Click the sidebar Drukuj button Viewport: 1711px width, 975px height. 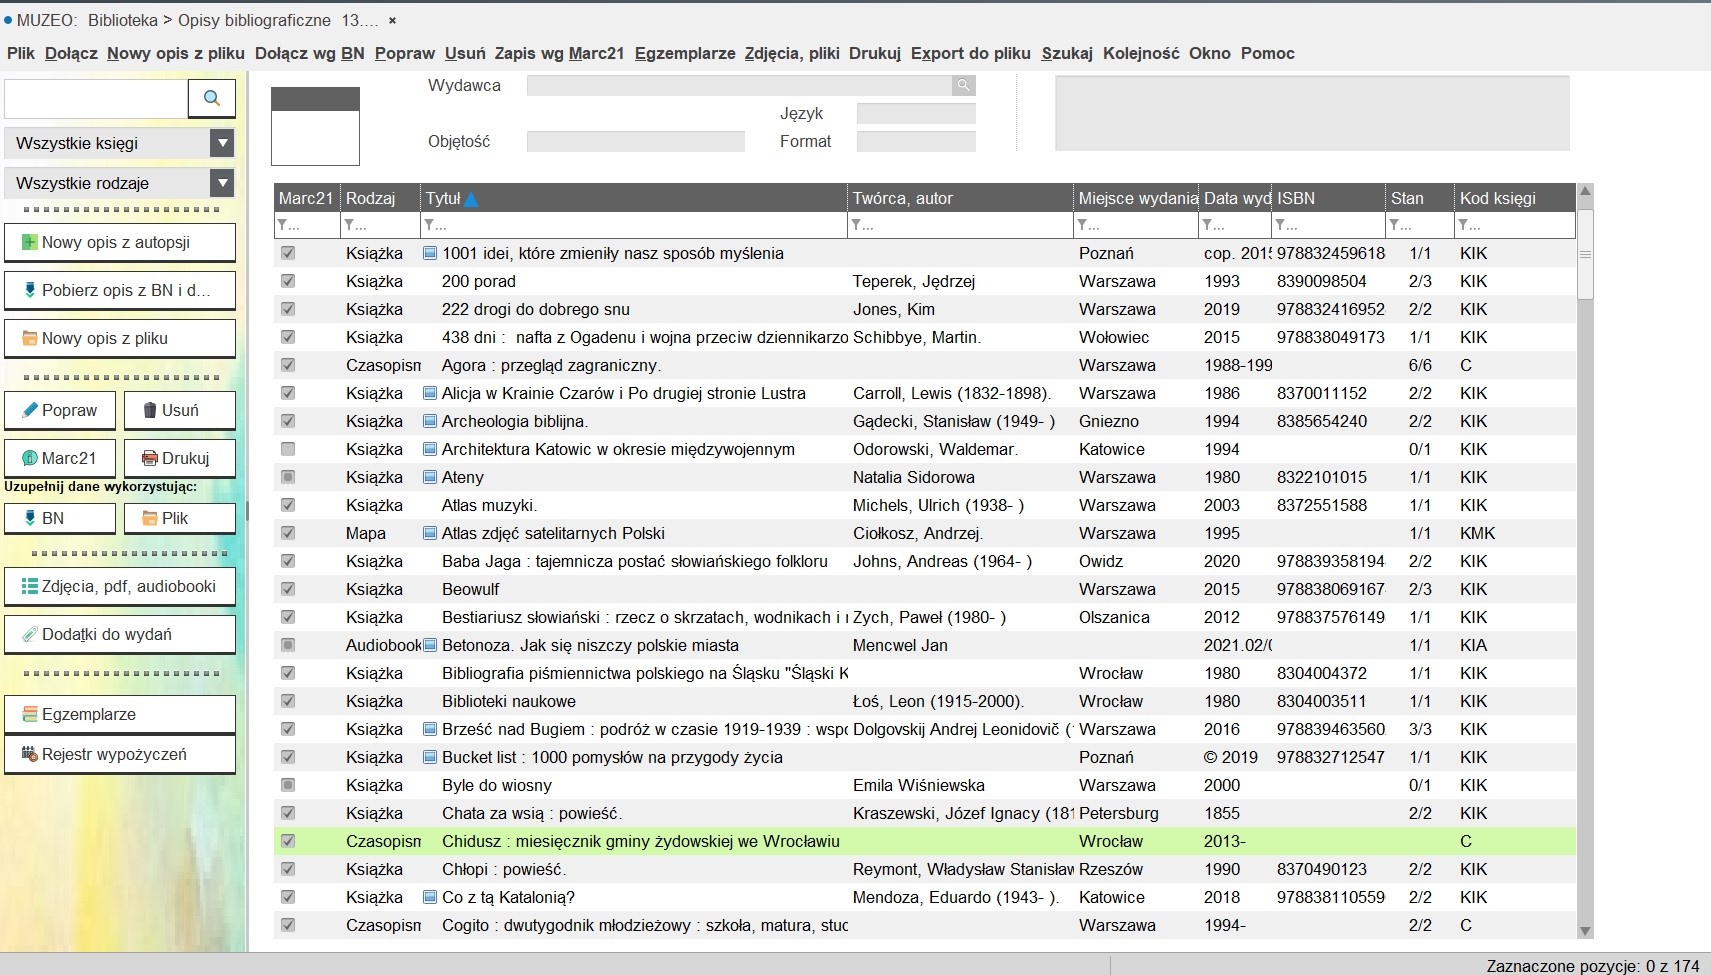point(180,459)
